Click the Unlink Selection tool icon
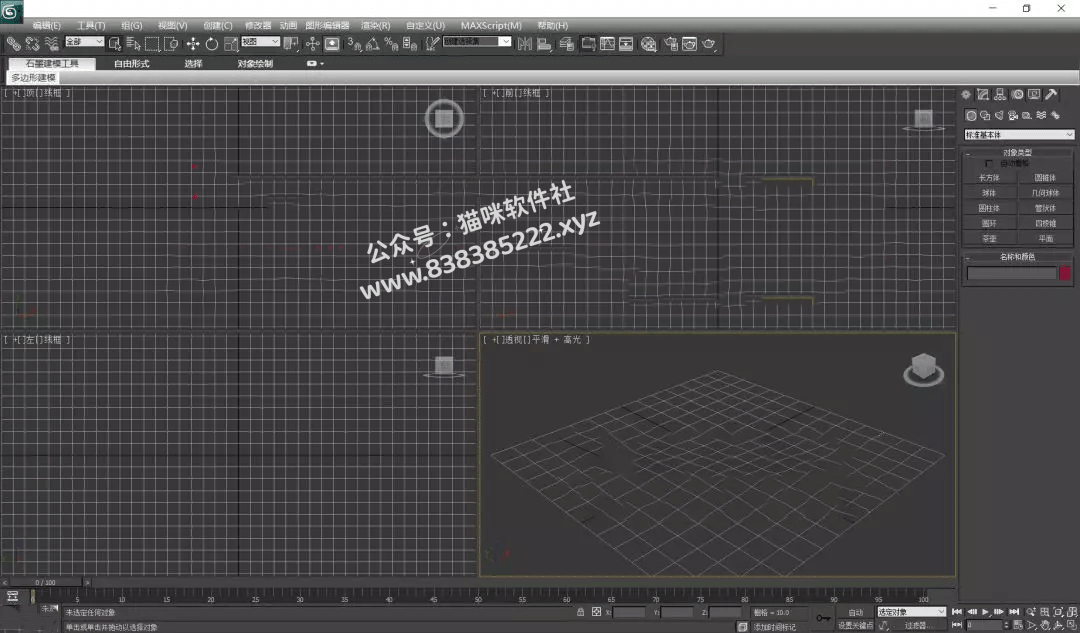Screen dimensions: 1080x633 [32, 43]
